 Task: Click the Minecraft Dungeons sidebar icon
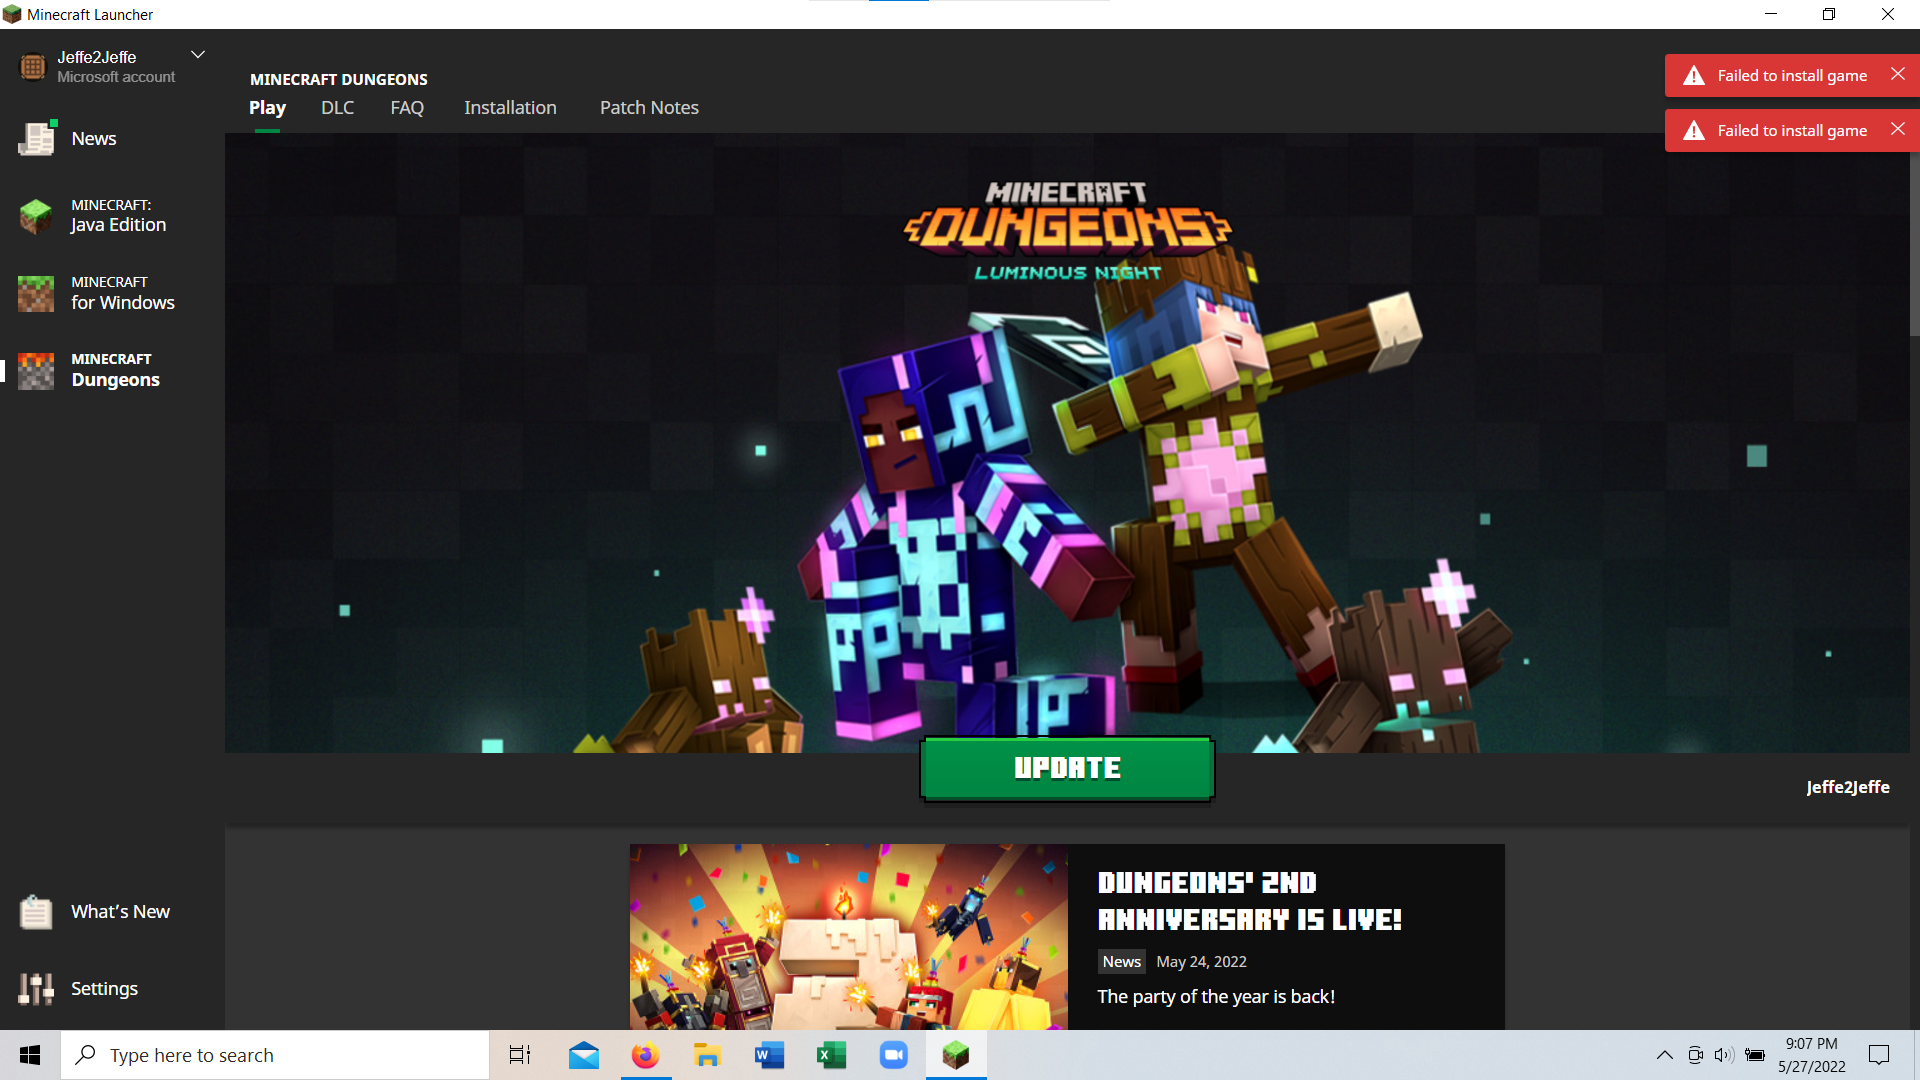[37, 370]
